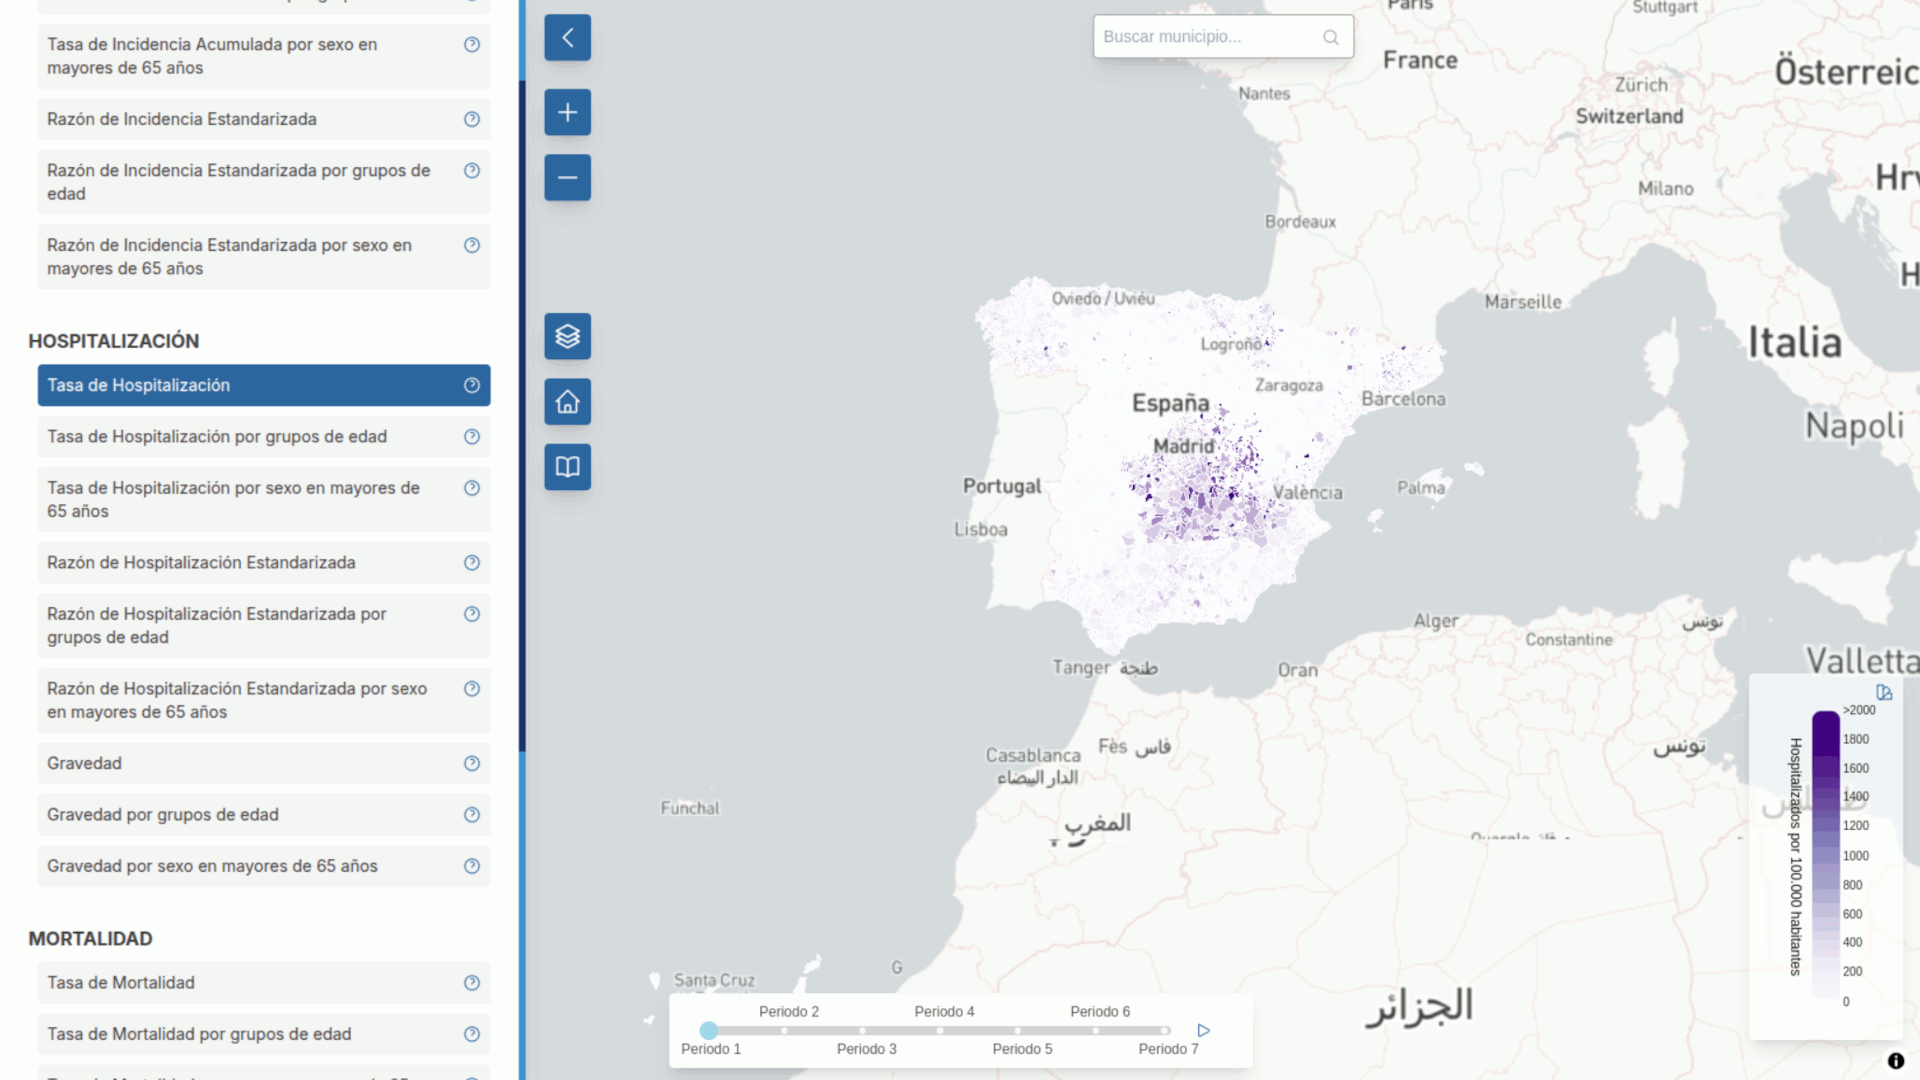This screenshot has width=1920, height=1080.
Task: Open help for Razón de Hospitalización Estandarizada por grupos de edad
Action: (x=472, y=614)
